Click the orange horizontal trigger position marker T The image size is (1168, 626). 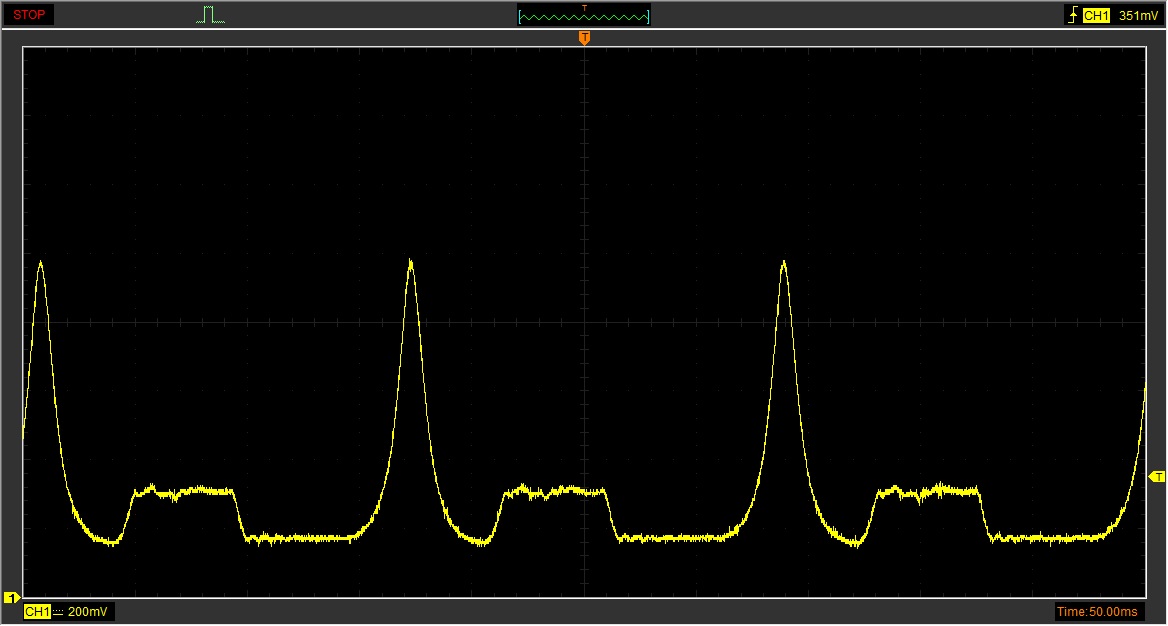585,38
